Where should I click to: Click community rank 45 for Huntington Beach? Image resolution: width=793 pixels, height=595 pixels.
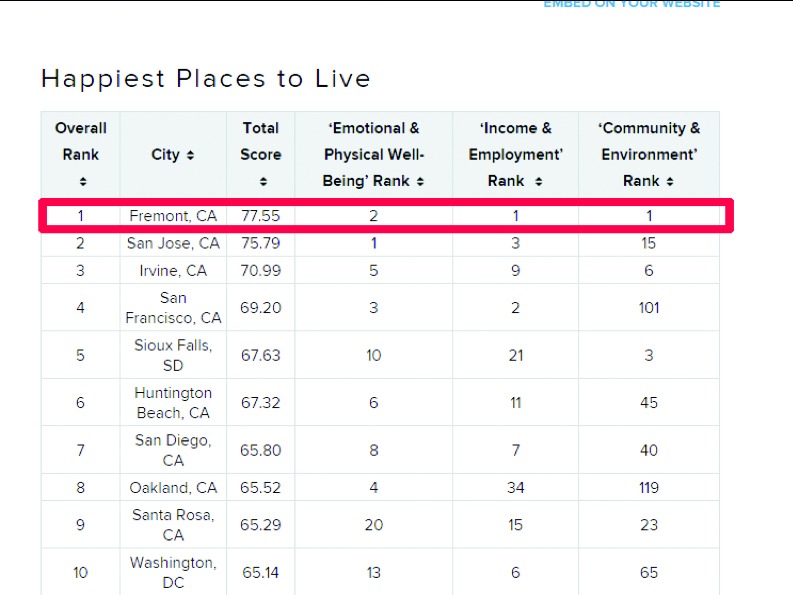649,403
